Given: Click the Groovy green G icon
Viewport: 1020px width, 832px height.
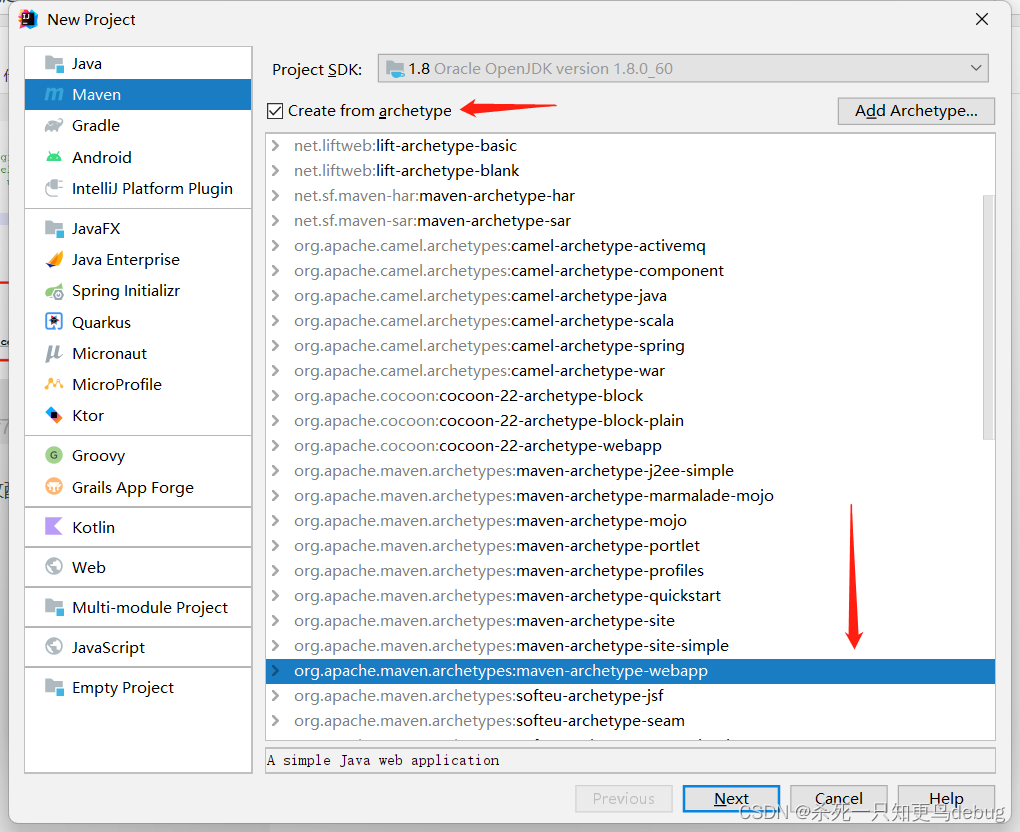Looking at the screenshot, I should pyautogui.click(x=54, y=455).
